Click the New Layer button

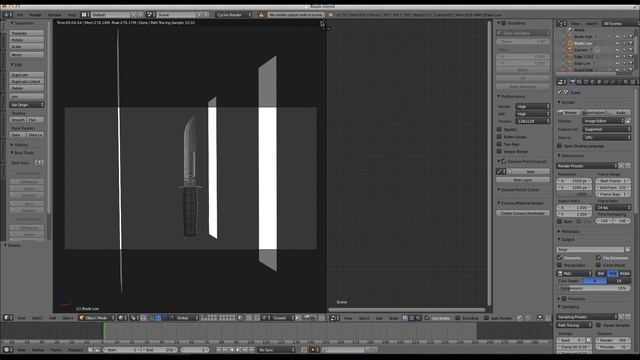pos(523,180)
